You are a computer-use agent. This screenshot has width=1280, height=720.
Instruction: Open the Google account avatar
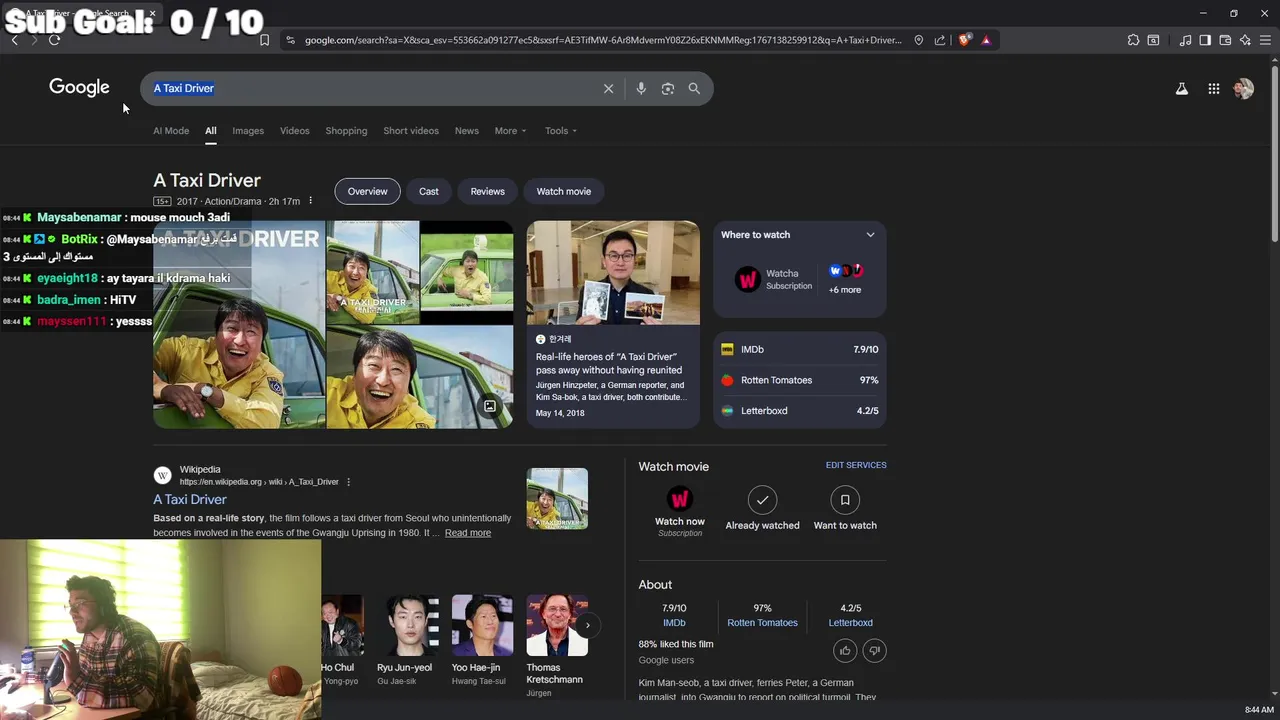(x=1243, y=88)
